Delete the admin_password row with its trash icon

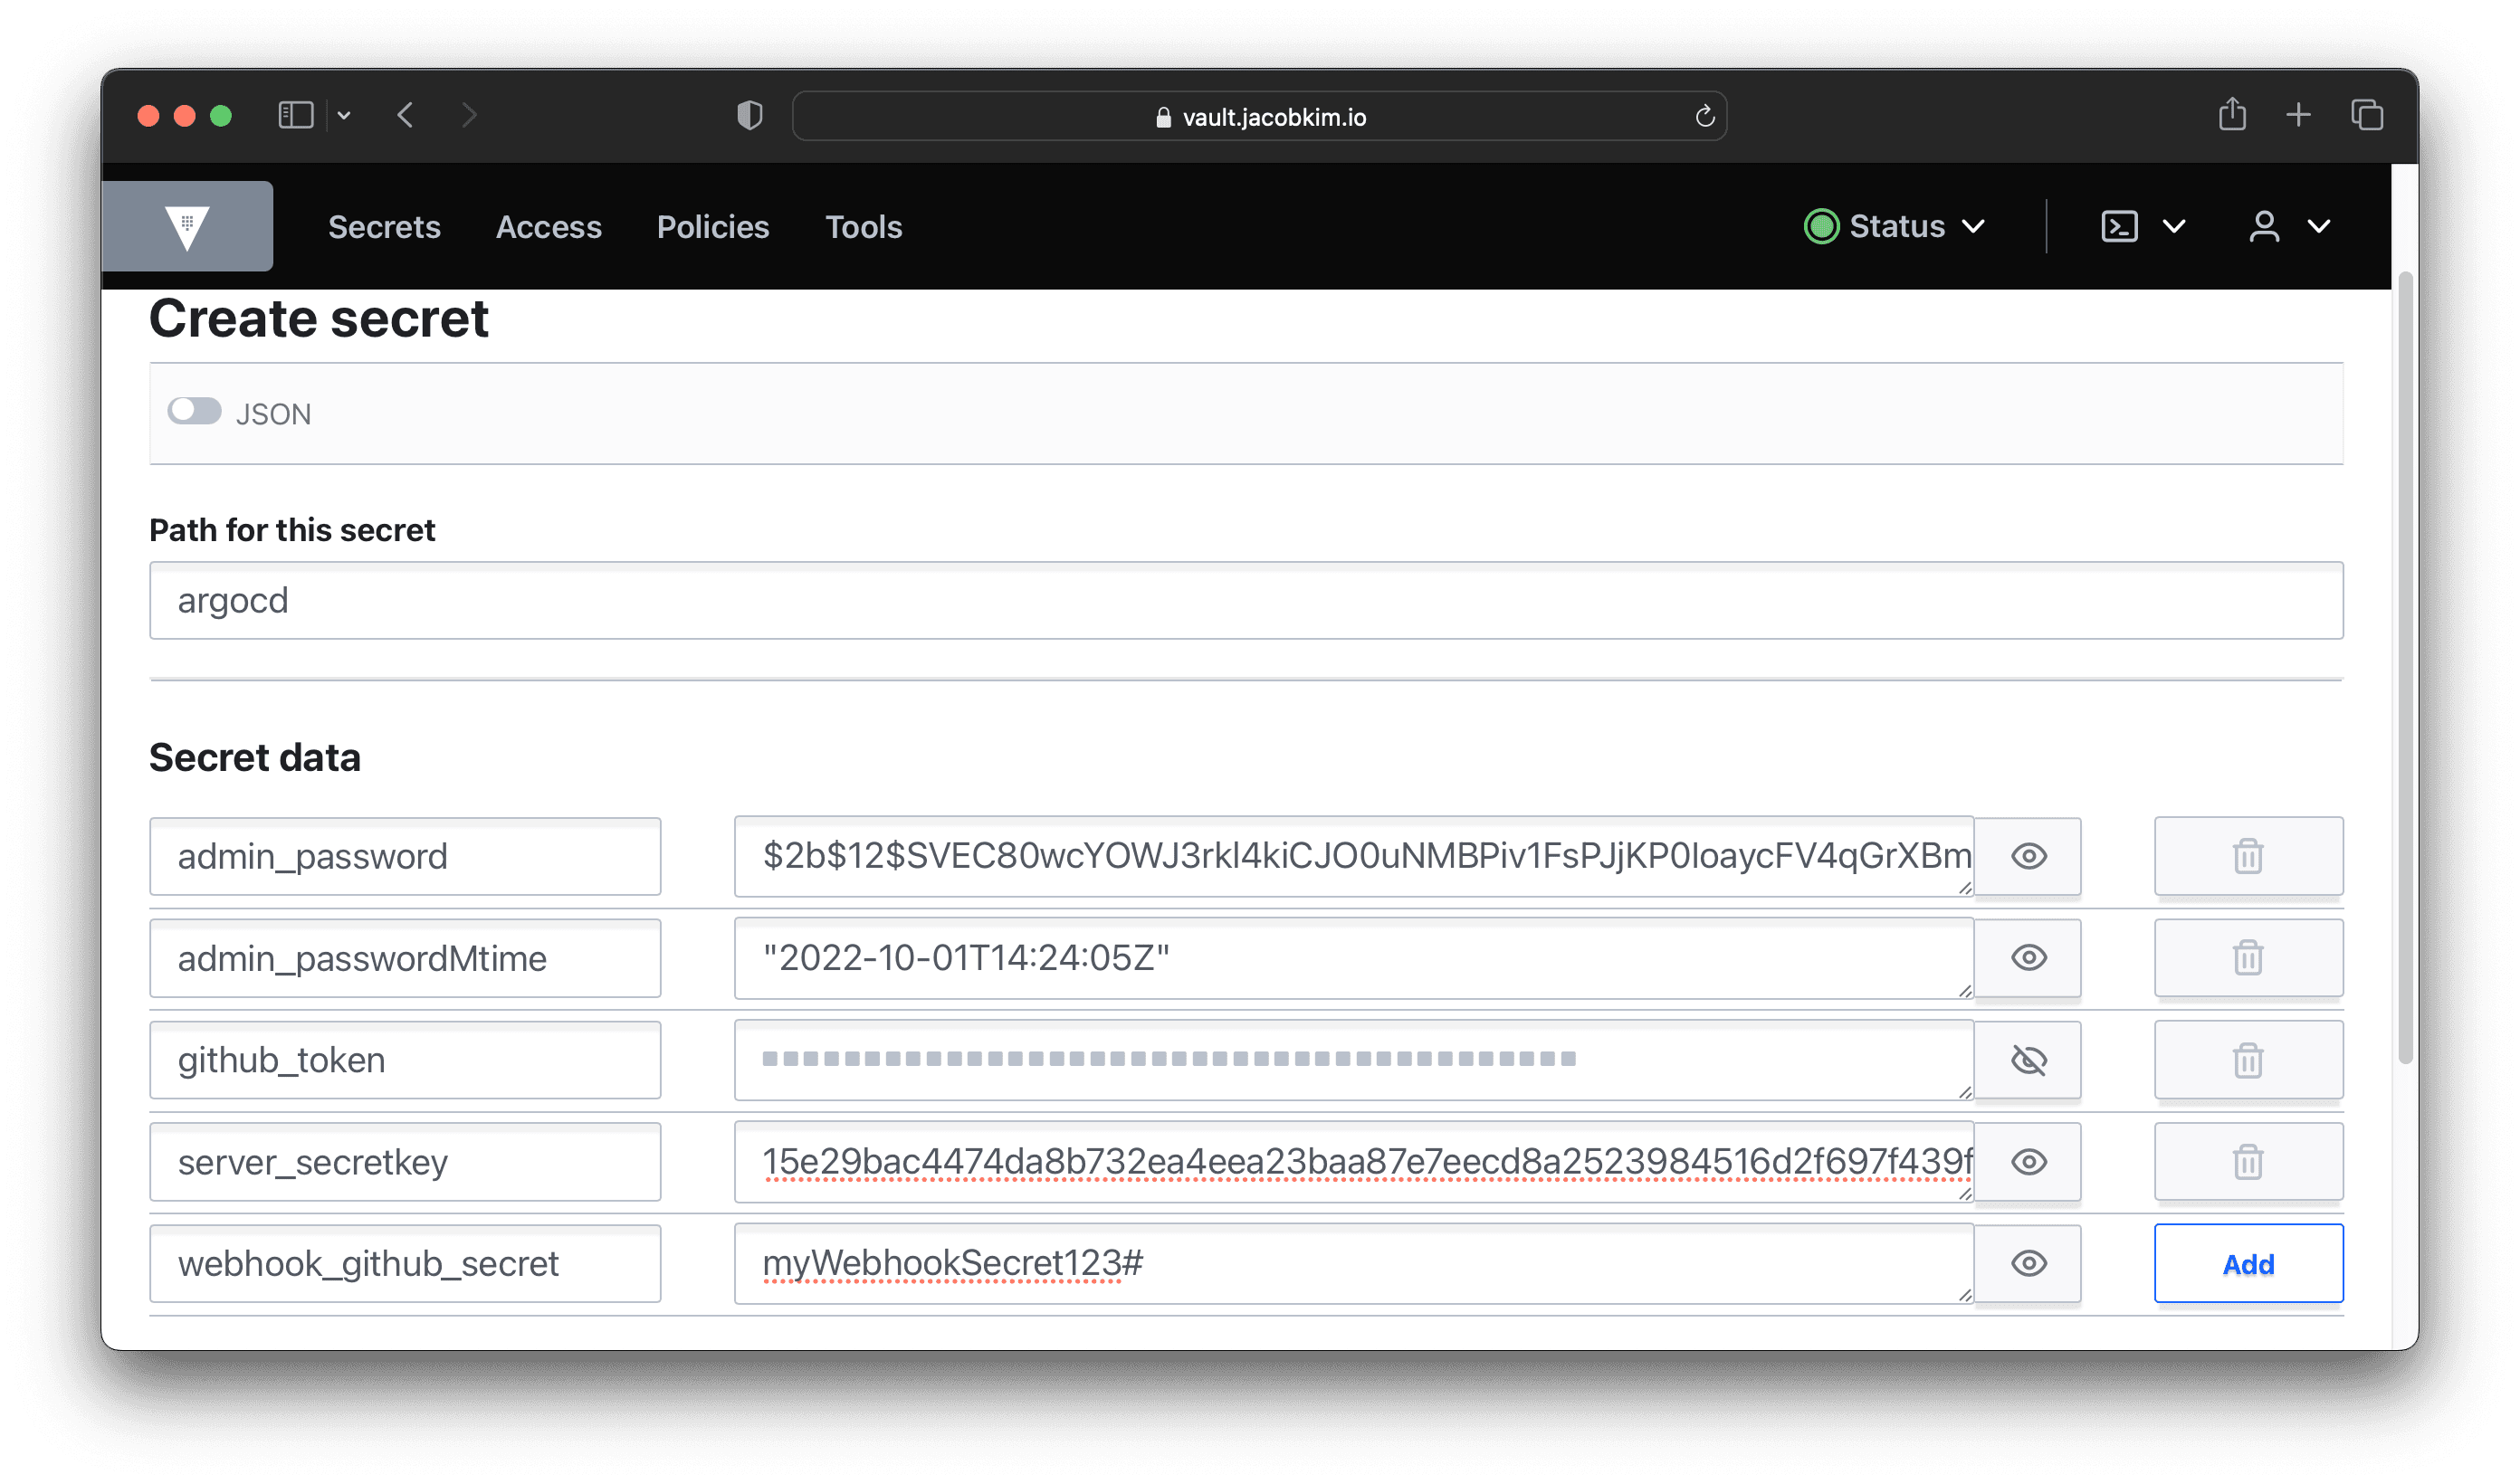tap(2248, 856)
